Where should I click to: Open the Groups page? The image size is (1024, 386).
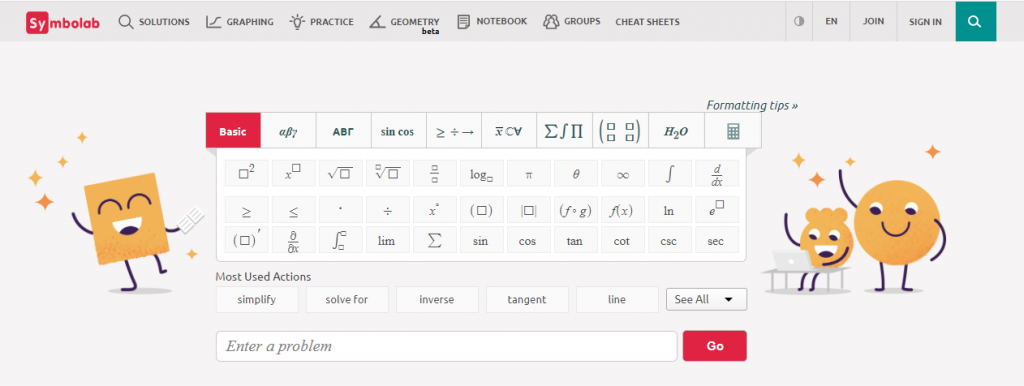571,22
